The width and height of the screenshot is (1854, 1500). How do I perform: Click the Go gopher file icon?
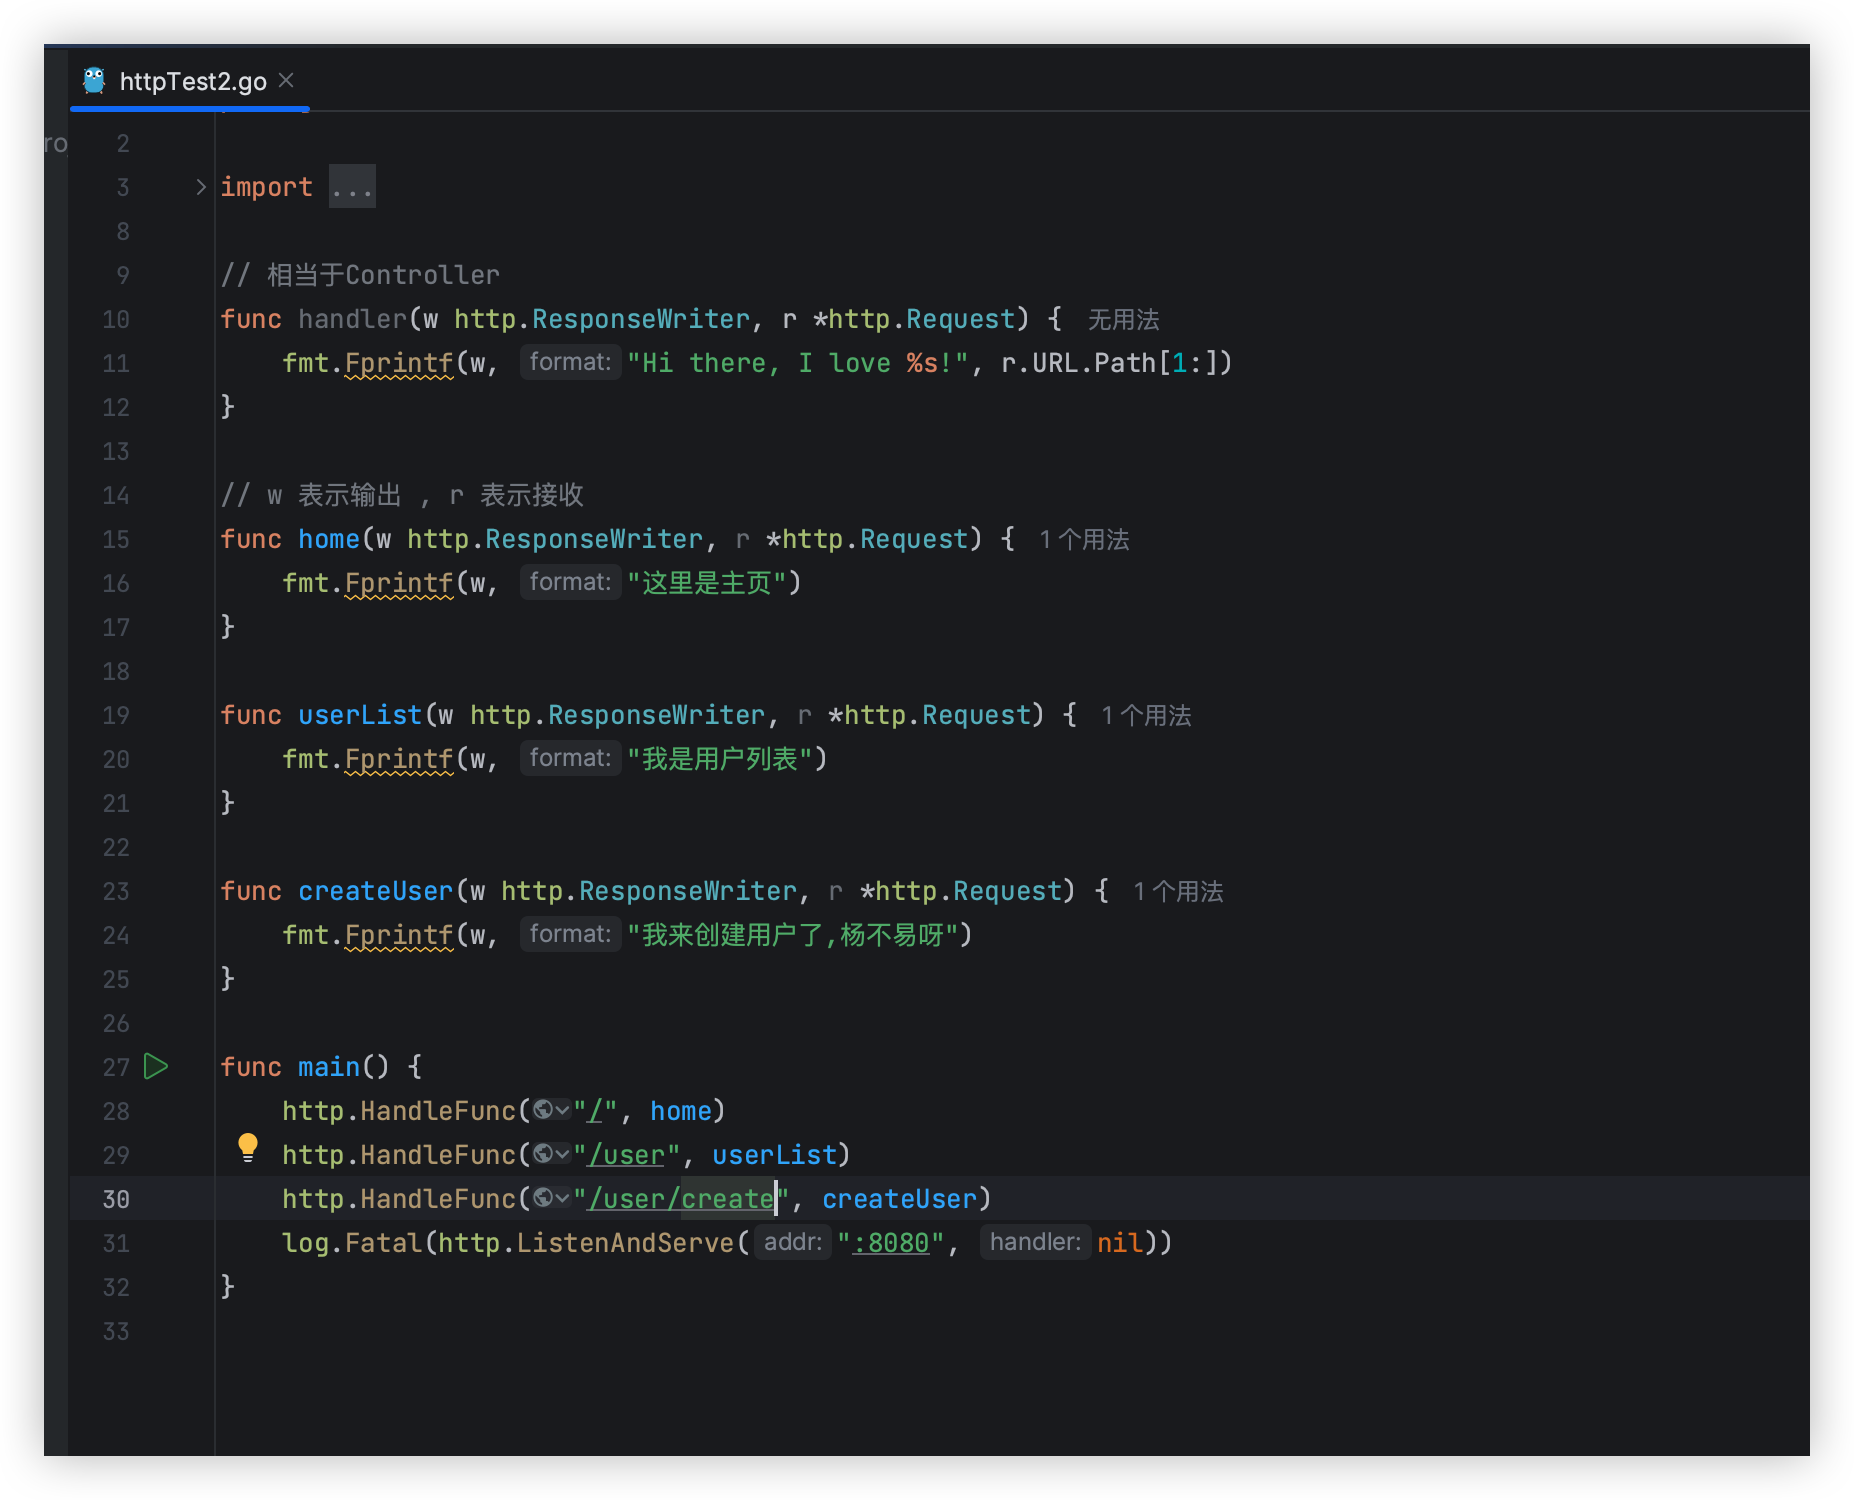[94, 81]
